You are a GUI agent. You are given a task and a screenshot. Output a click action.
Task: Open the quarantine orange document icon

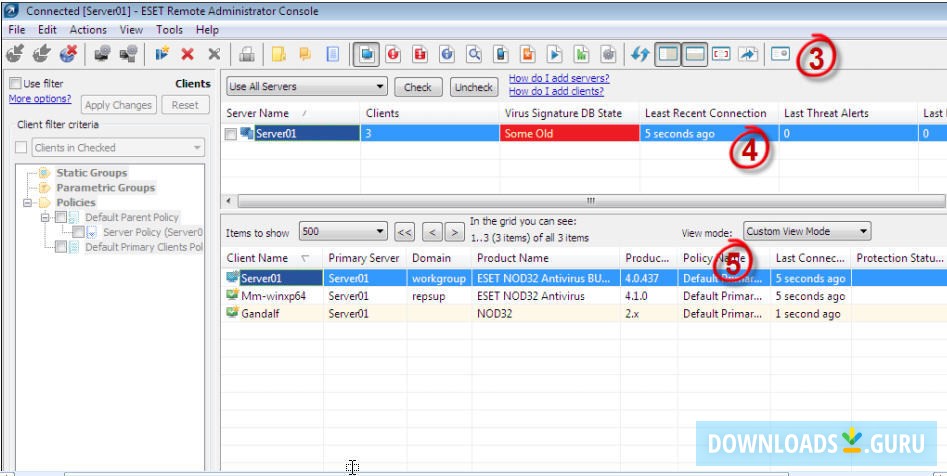[x=528, y=54]
